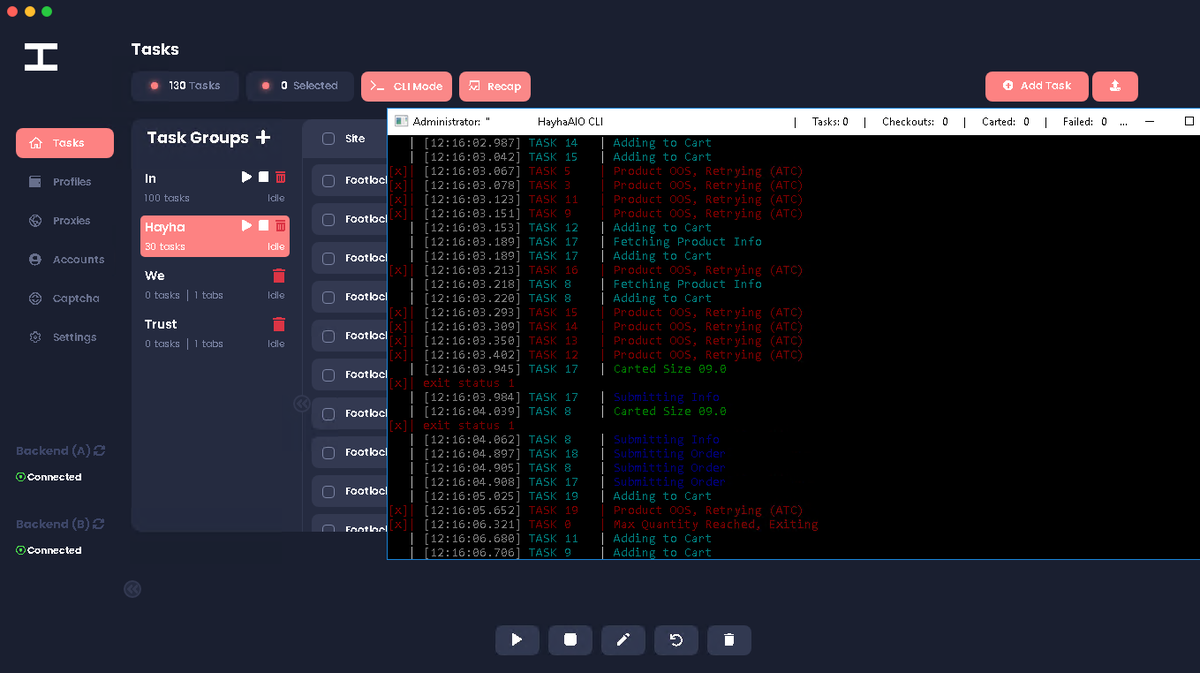Collapse the left navigation sidebar
Image resolution: width=1200 pixels, height=673 pixels.
coord(132,589)
